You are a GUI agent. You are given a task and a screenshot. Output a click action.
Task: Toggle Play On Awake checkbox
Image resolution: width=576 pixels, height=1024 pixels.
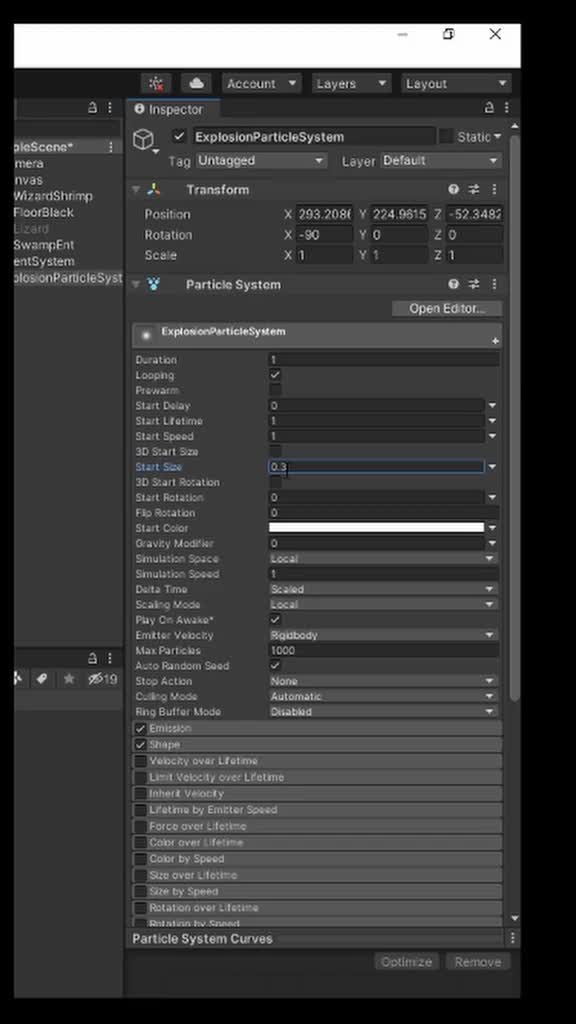point(275,620)
